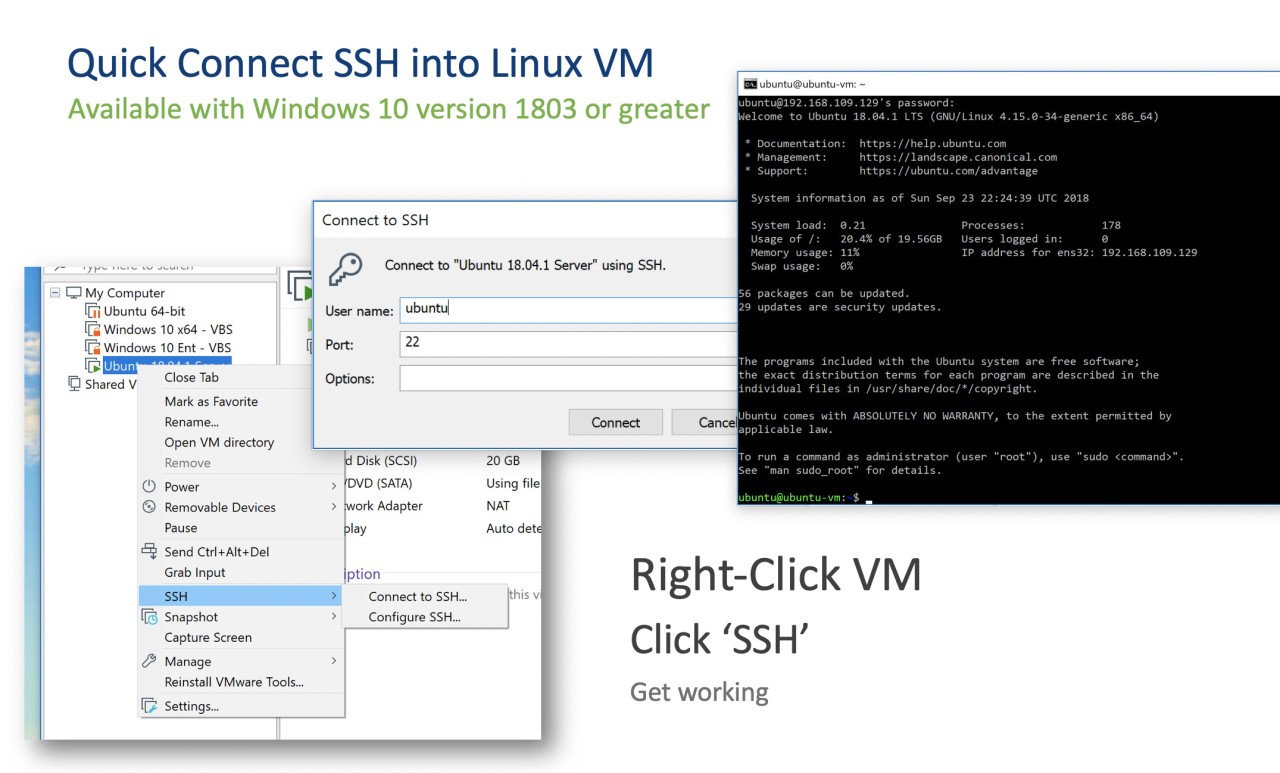The height and width of the screenshot is (773, 1280).
Task: Choose Grab Input
Action: 195,572
